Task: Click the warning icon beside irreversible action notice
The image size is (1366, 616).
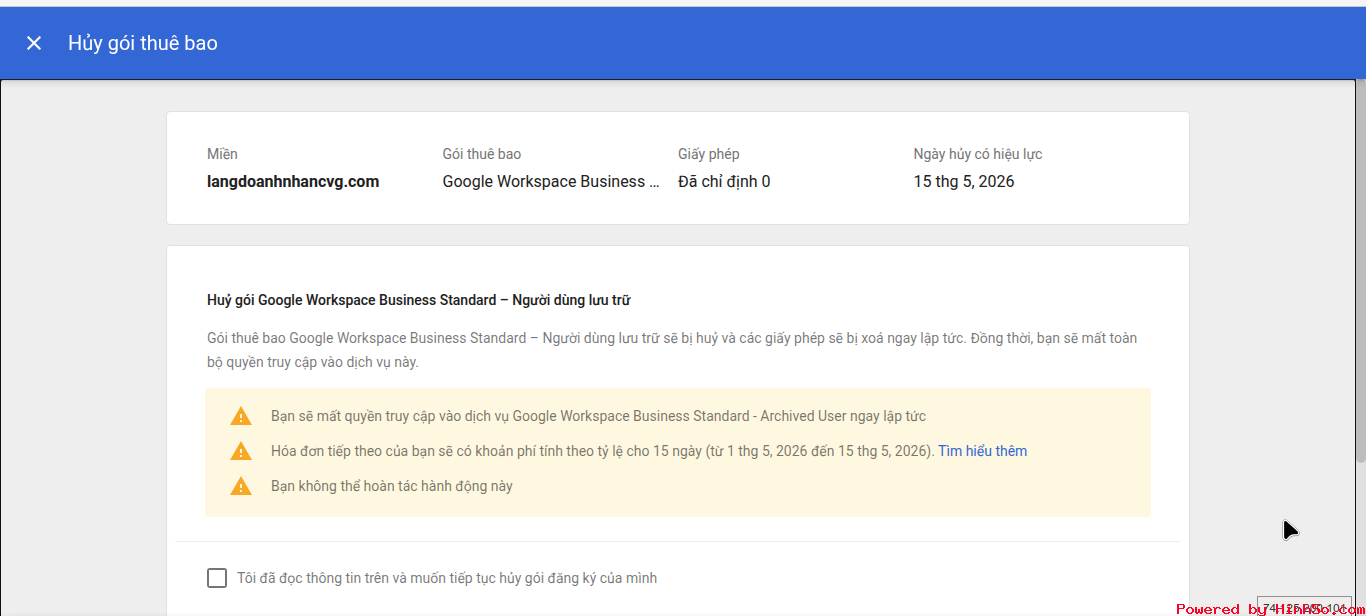Action: (x=241, y=486)
